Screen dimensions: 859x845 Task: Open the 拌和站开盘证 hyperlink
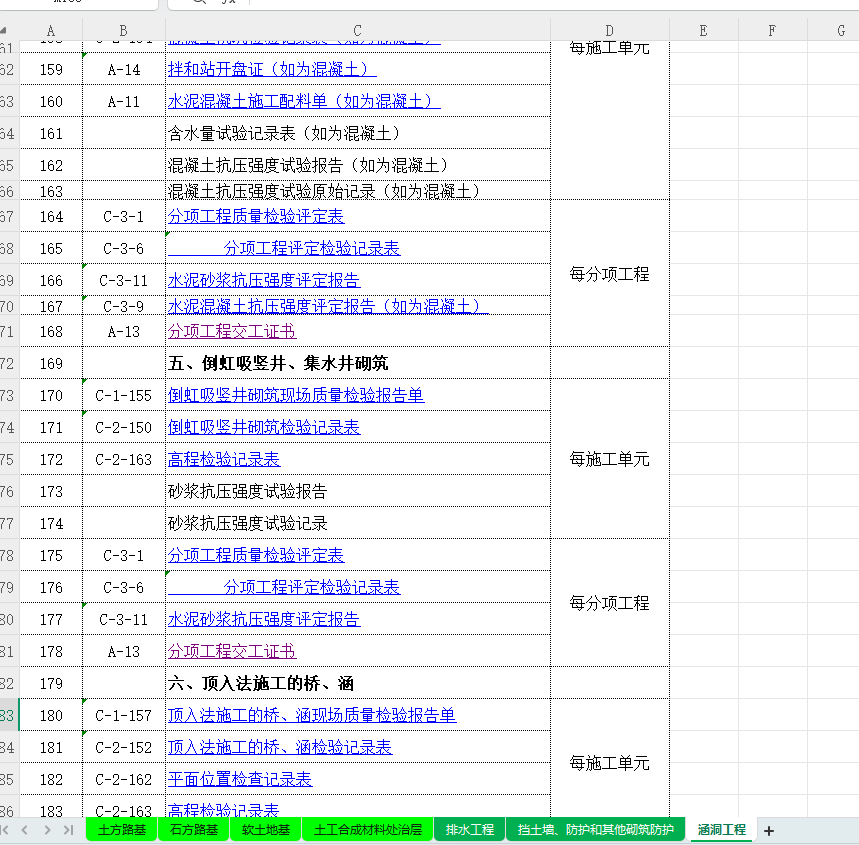[272, 70]
